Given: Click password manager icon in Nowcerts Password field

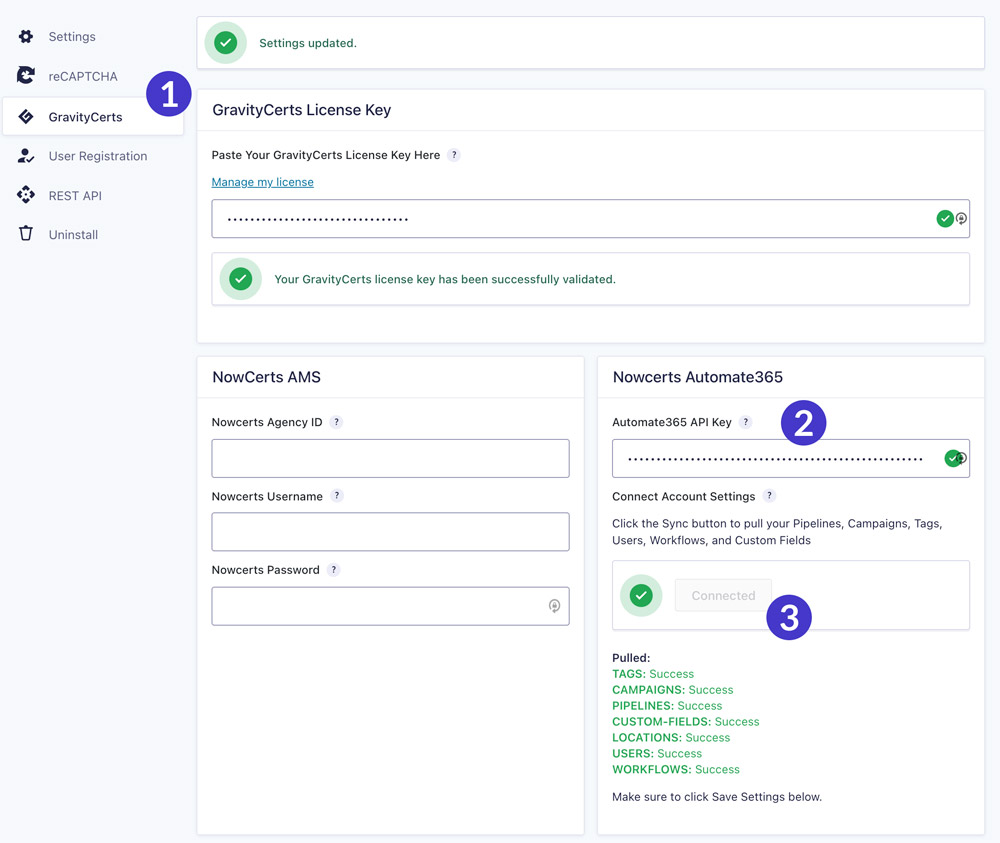Looking at the screenshot, I should [554, 606].
